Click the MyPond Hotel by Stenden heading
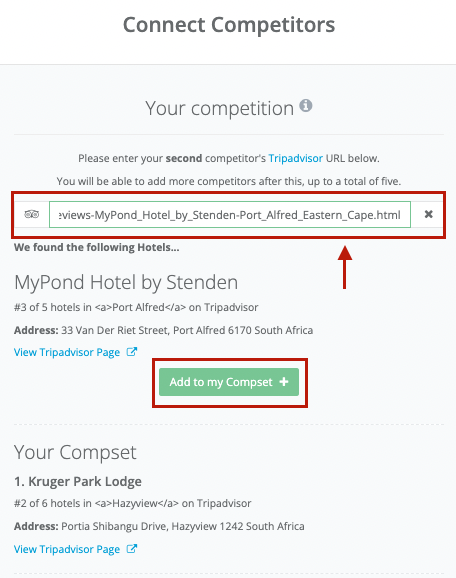 click(126, 283)
